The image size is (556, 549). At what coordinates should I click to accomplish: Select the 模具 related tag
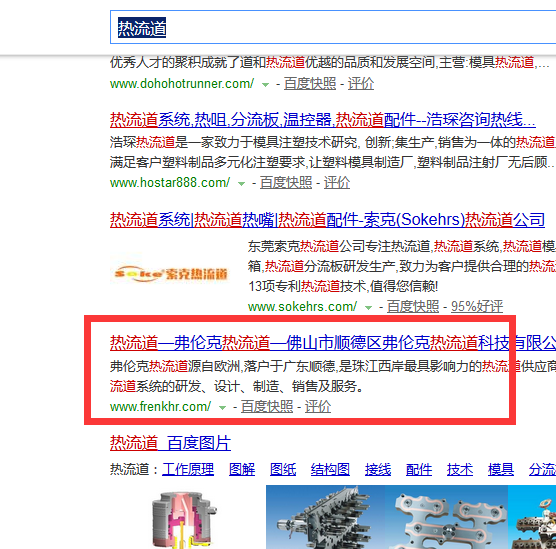pyautogui.click(x=501, y=469)
